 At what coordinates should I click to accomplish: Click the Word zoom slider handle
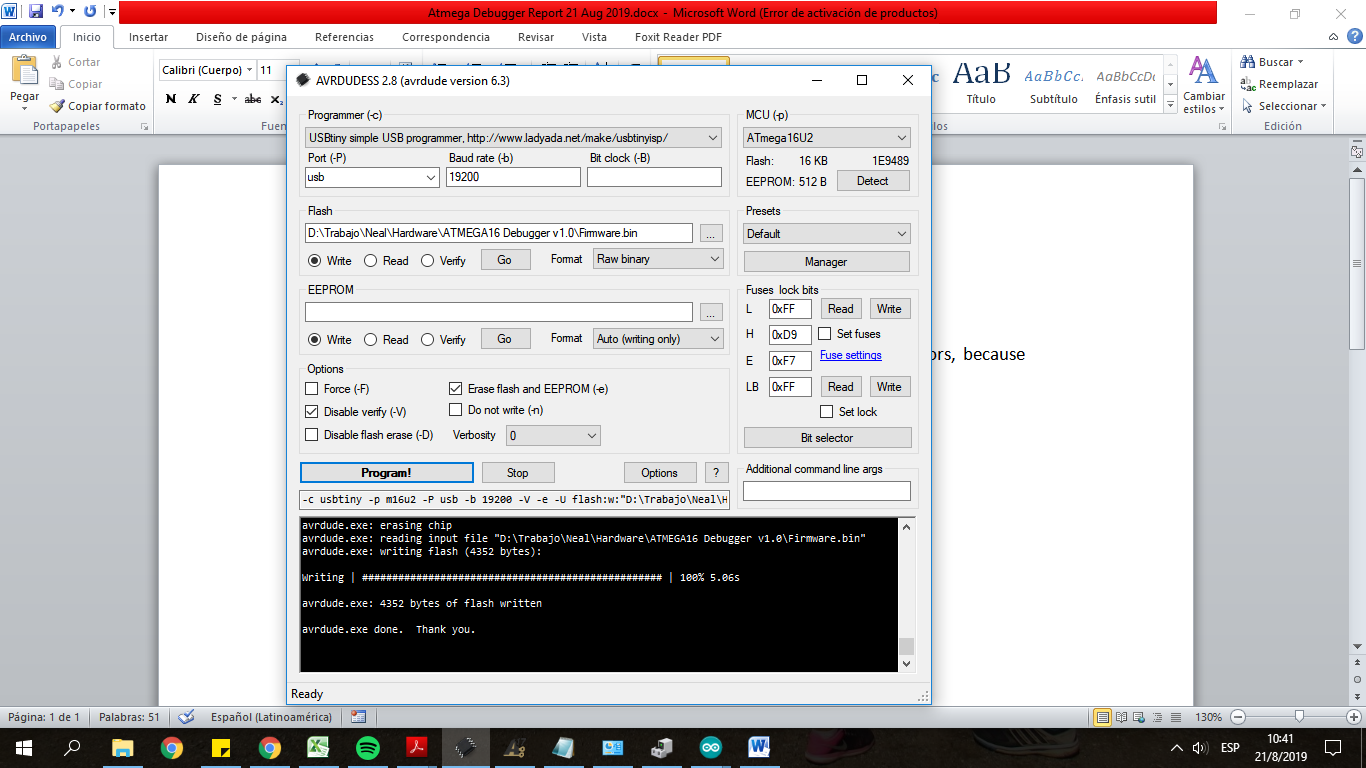tap(1298, 717)
